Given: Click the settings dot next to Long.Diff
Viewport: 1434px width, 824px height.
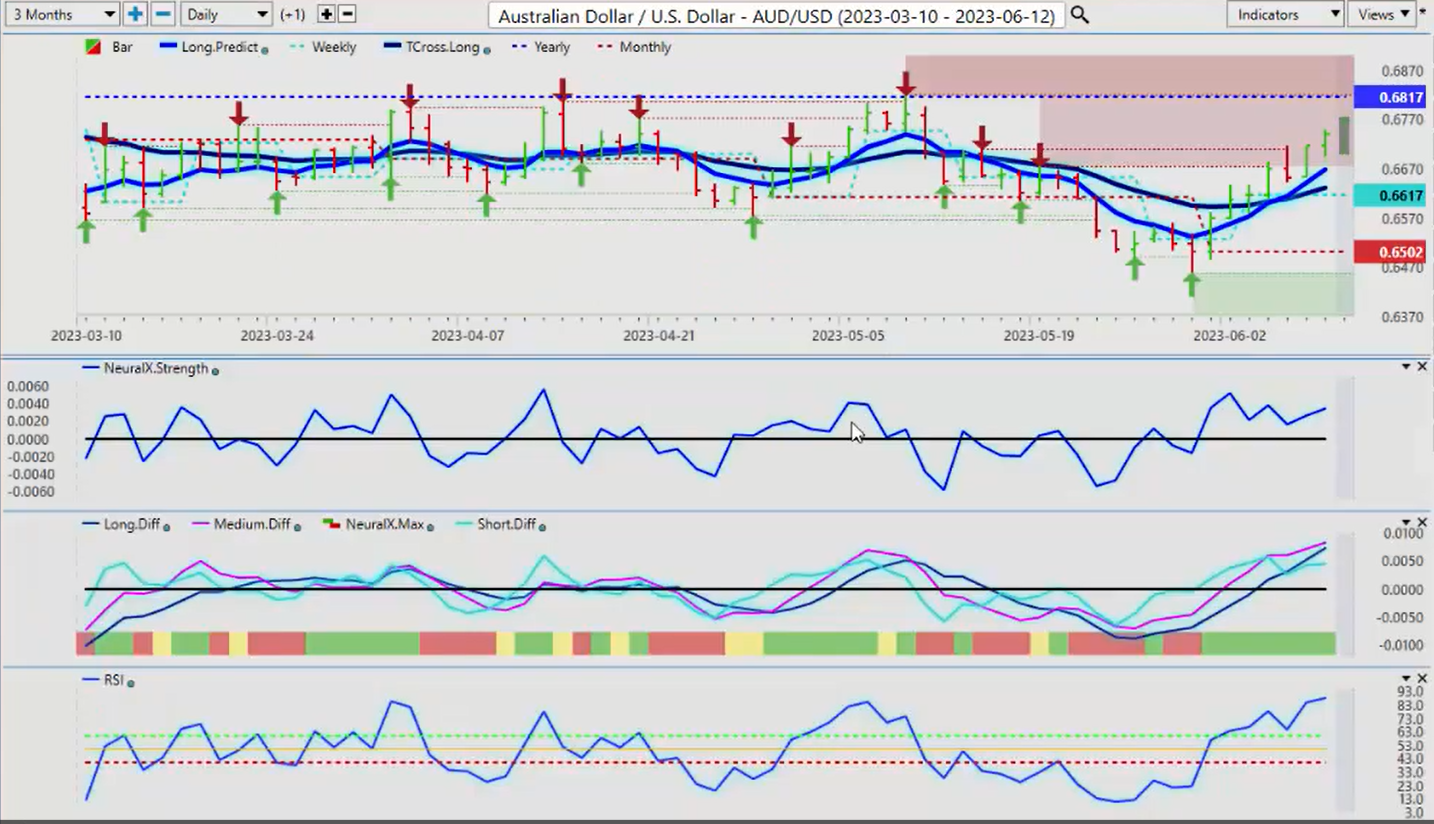Looking at the screenshot, I should click(166, 526).
